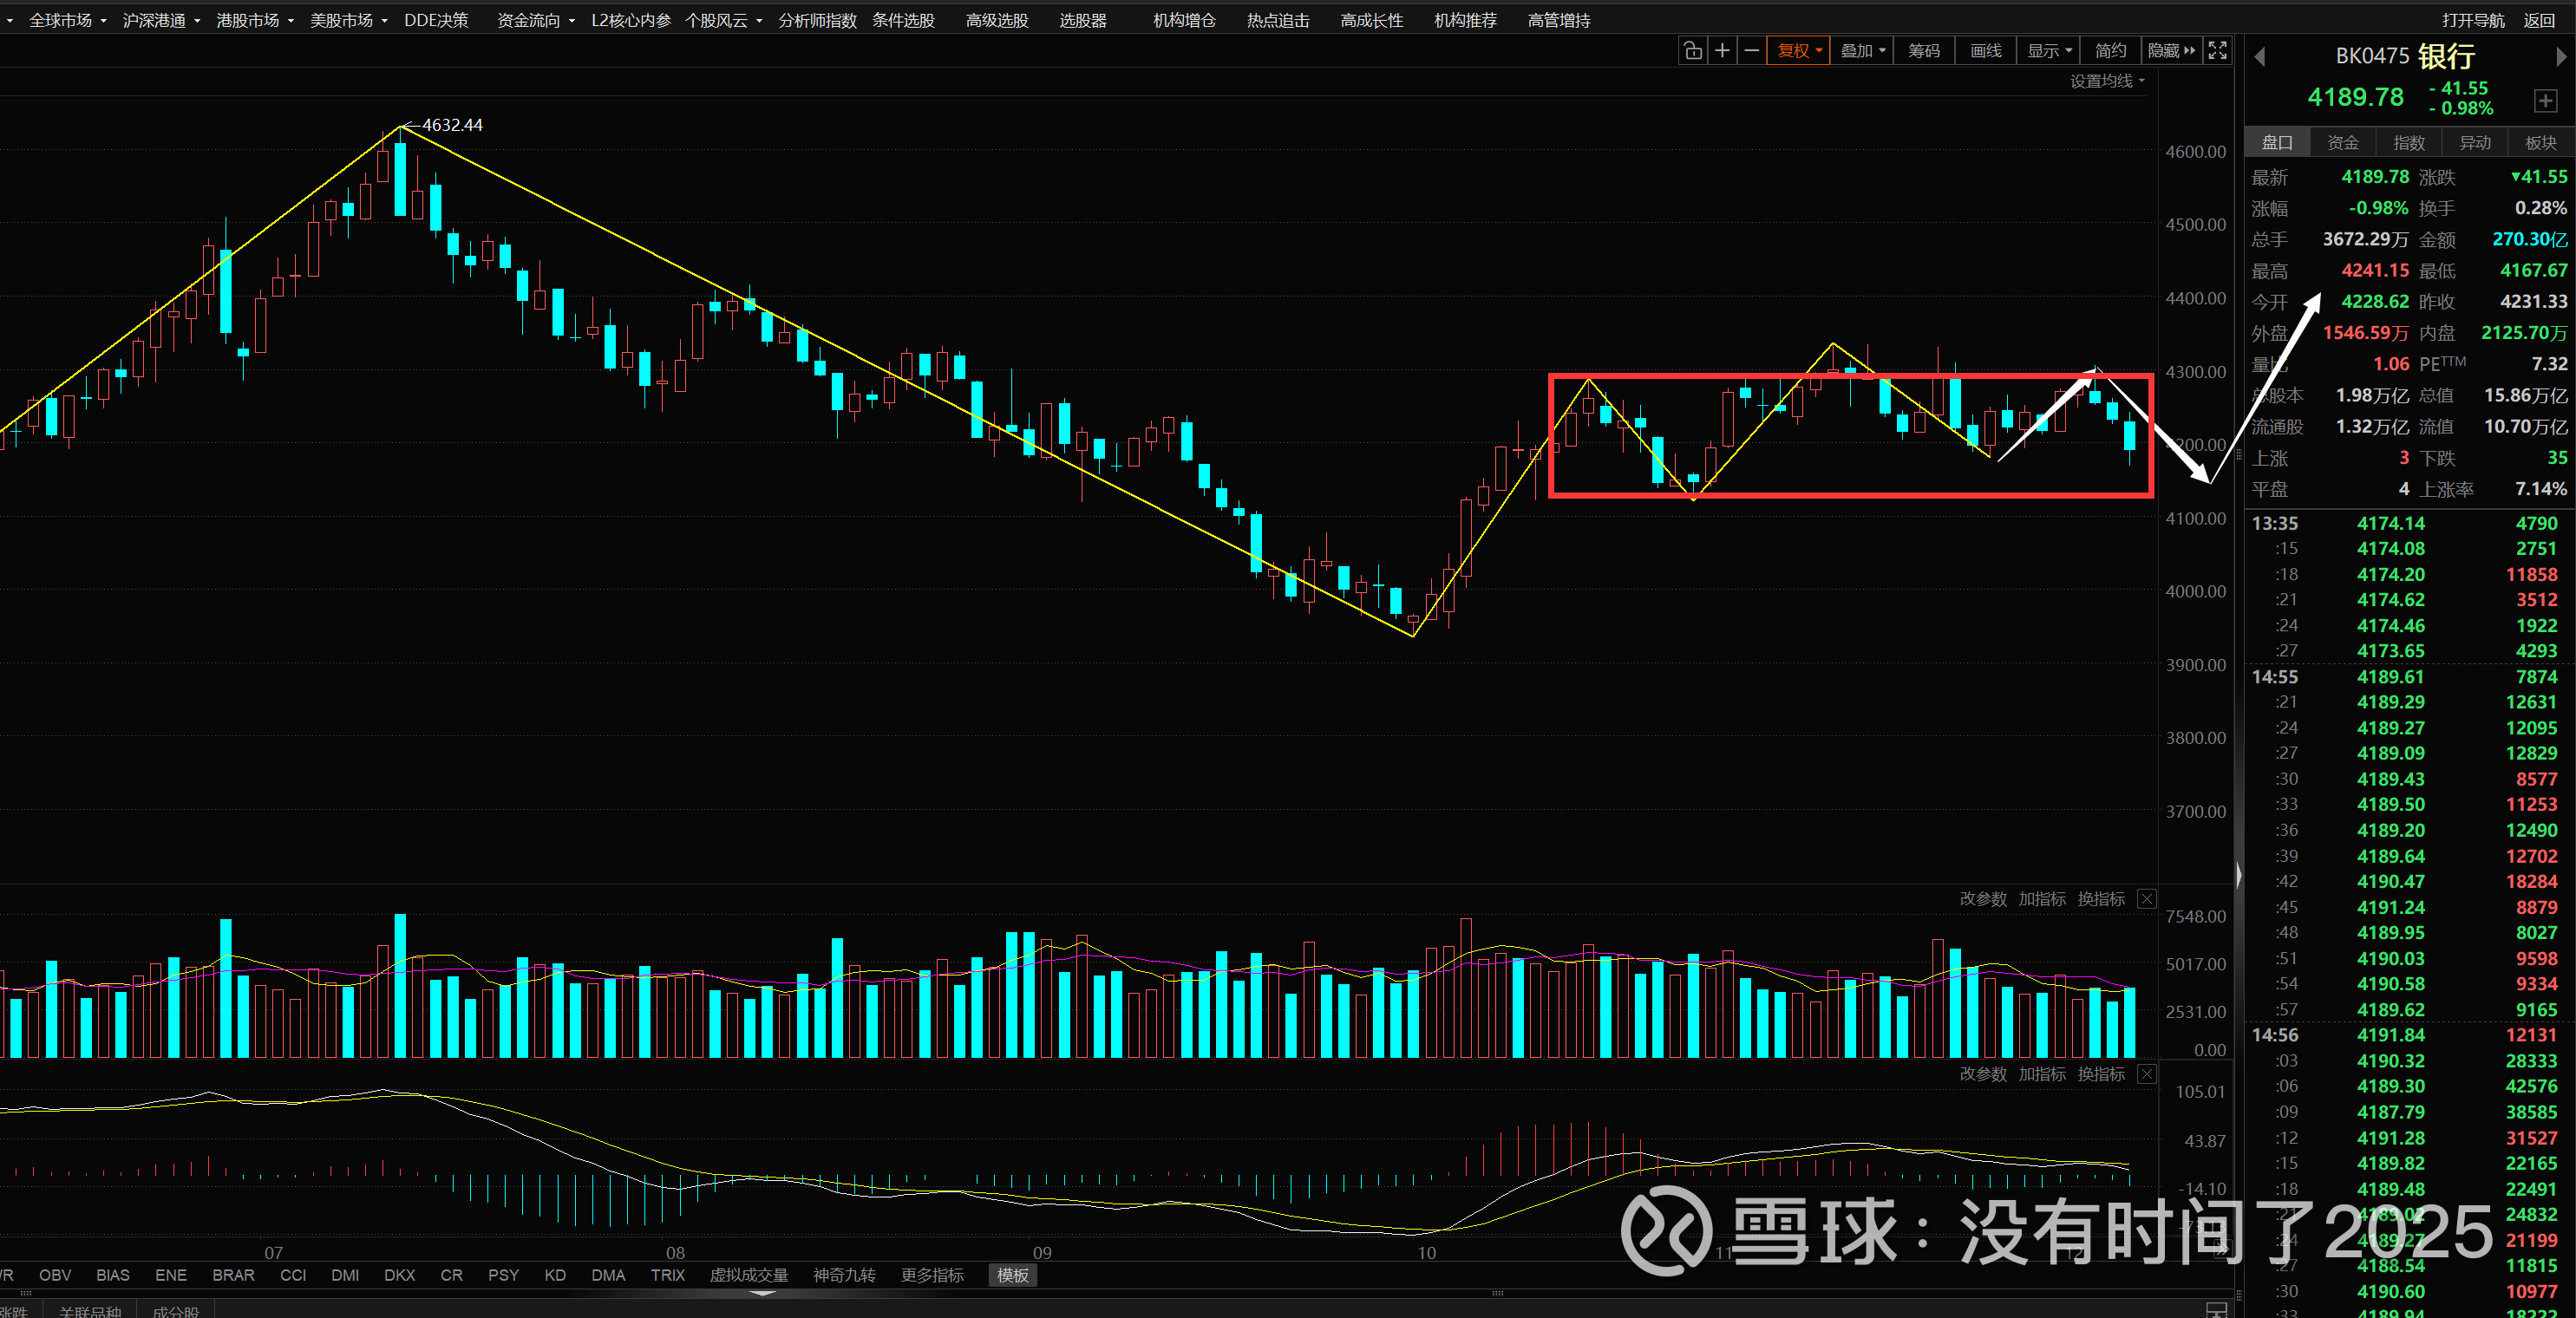Toggle 筹码 chip distribution view
Viewport: 2576px width, 1318px height.
pyautogui.click(x=1923, y=51)
